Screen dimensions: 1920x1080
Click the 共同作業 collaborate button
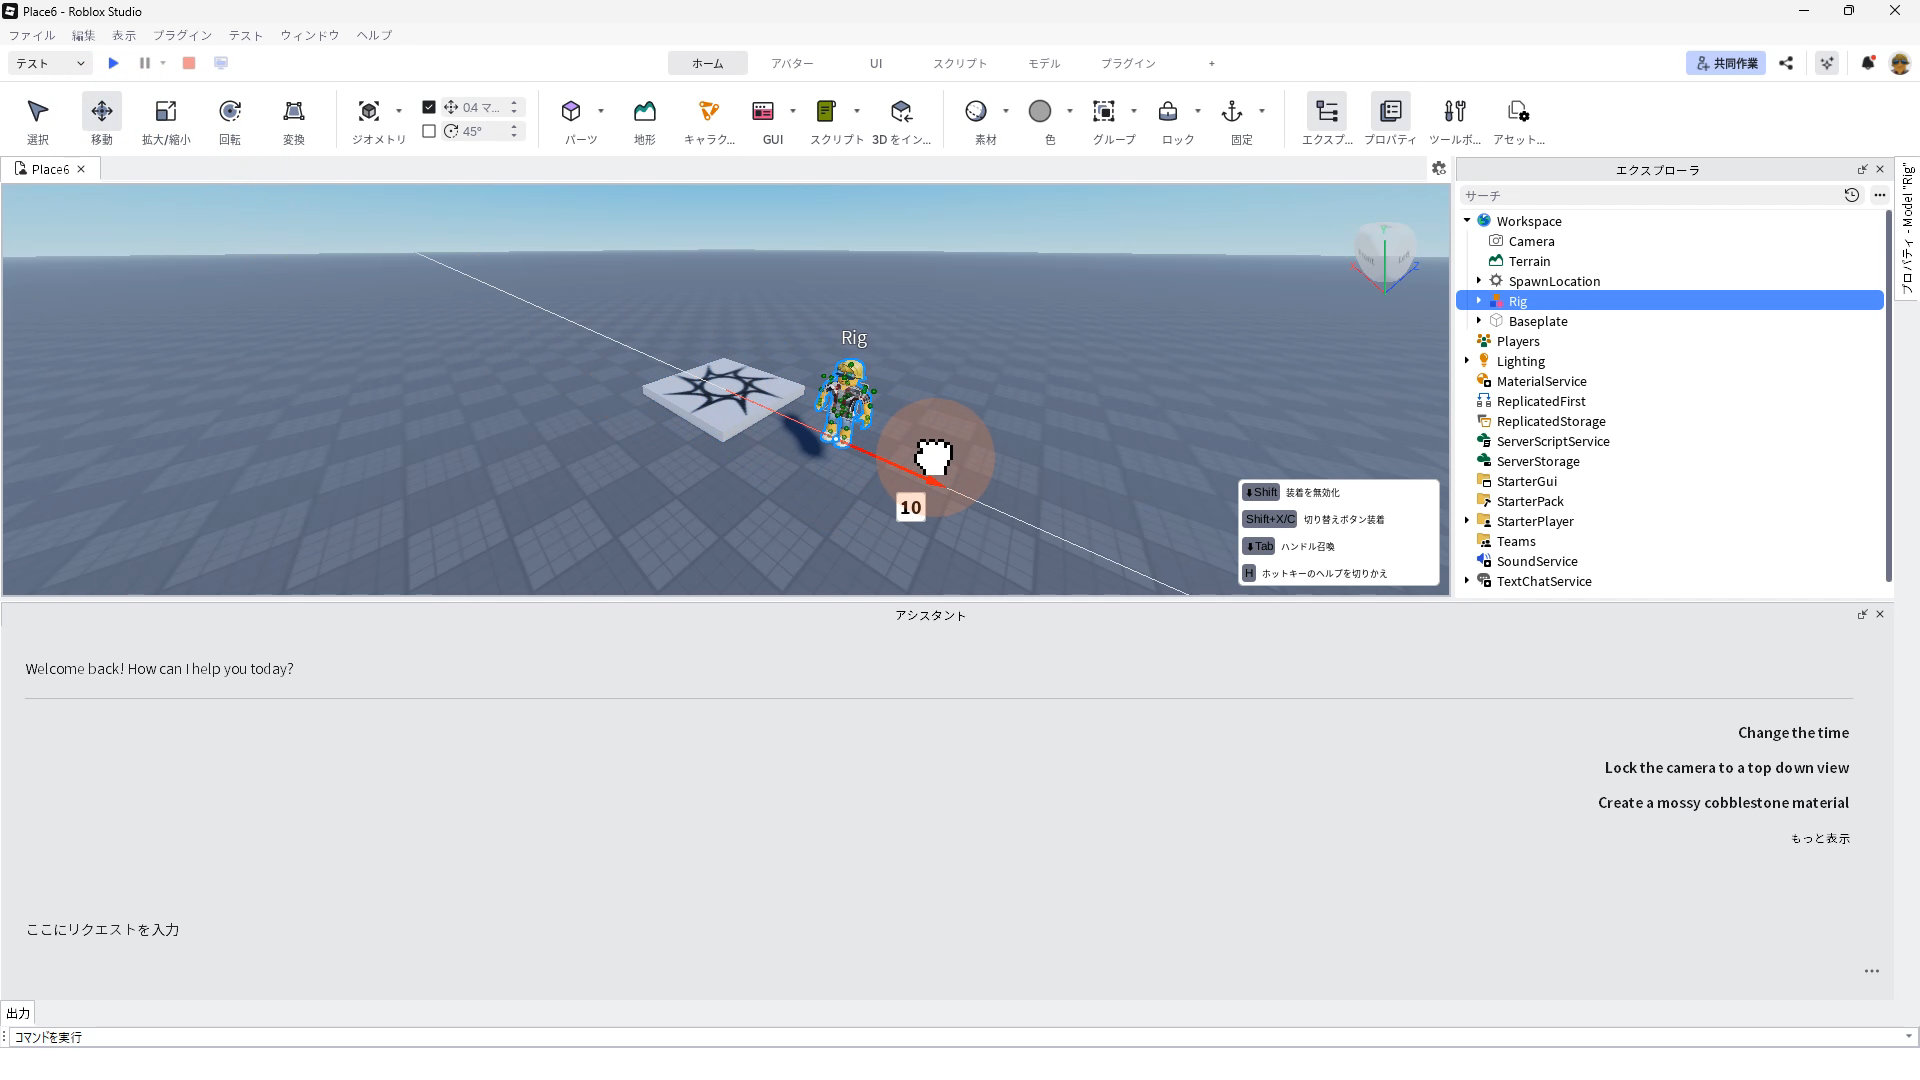(x=1725, y=63)
